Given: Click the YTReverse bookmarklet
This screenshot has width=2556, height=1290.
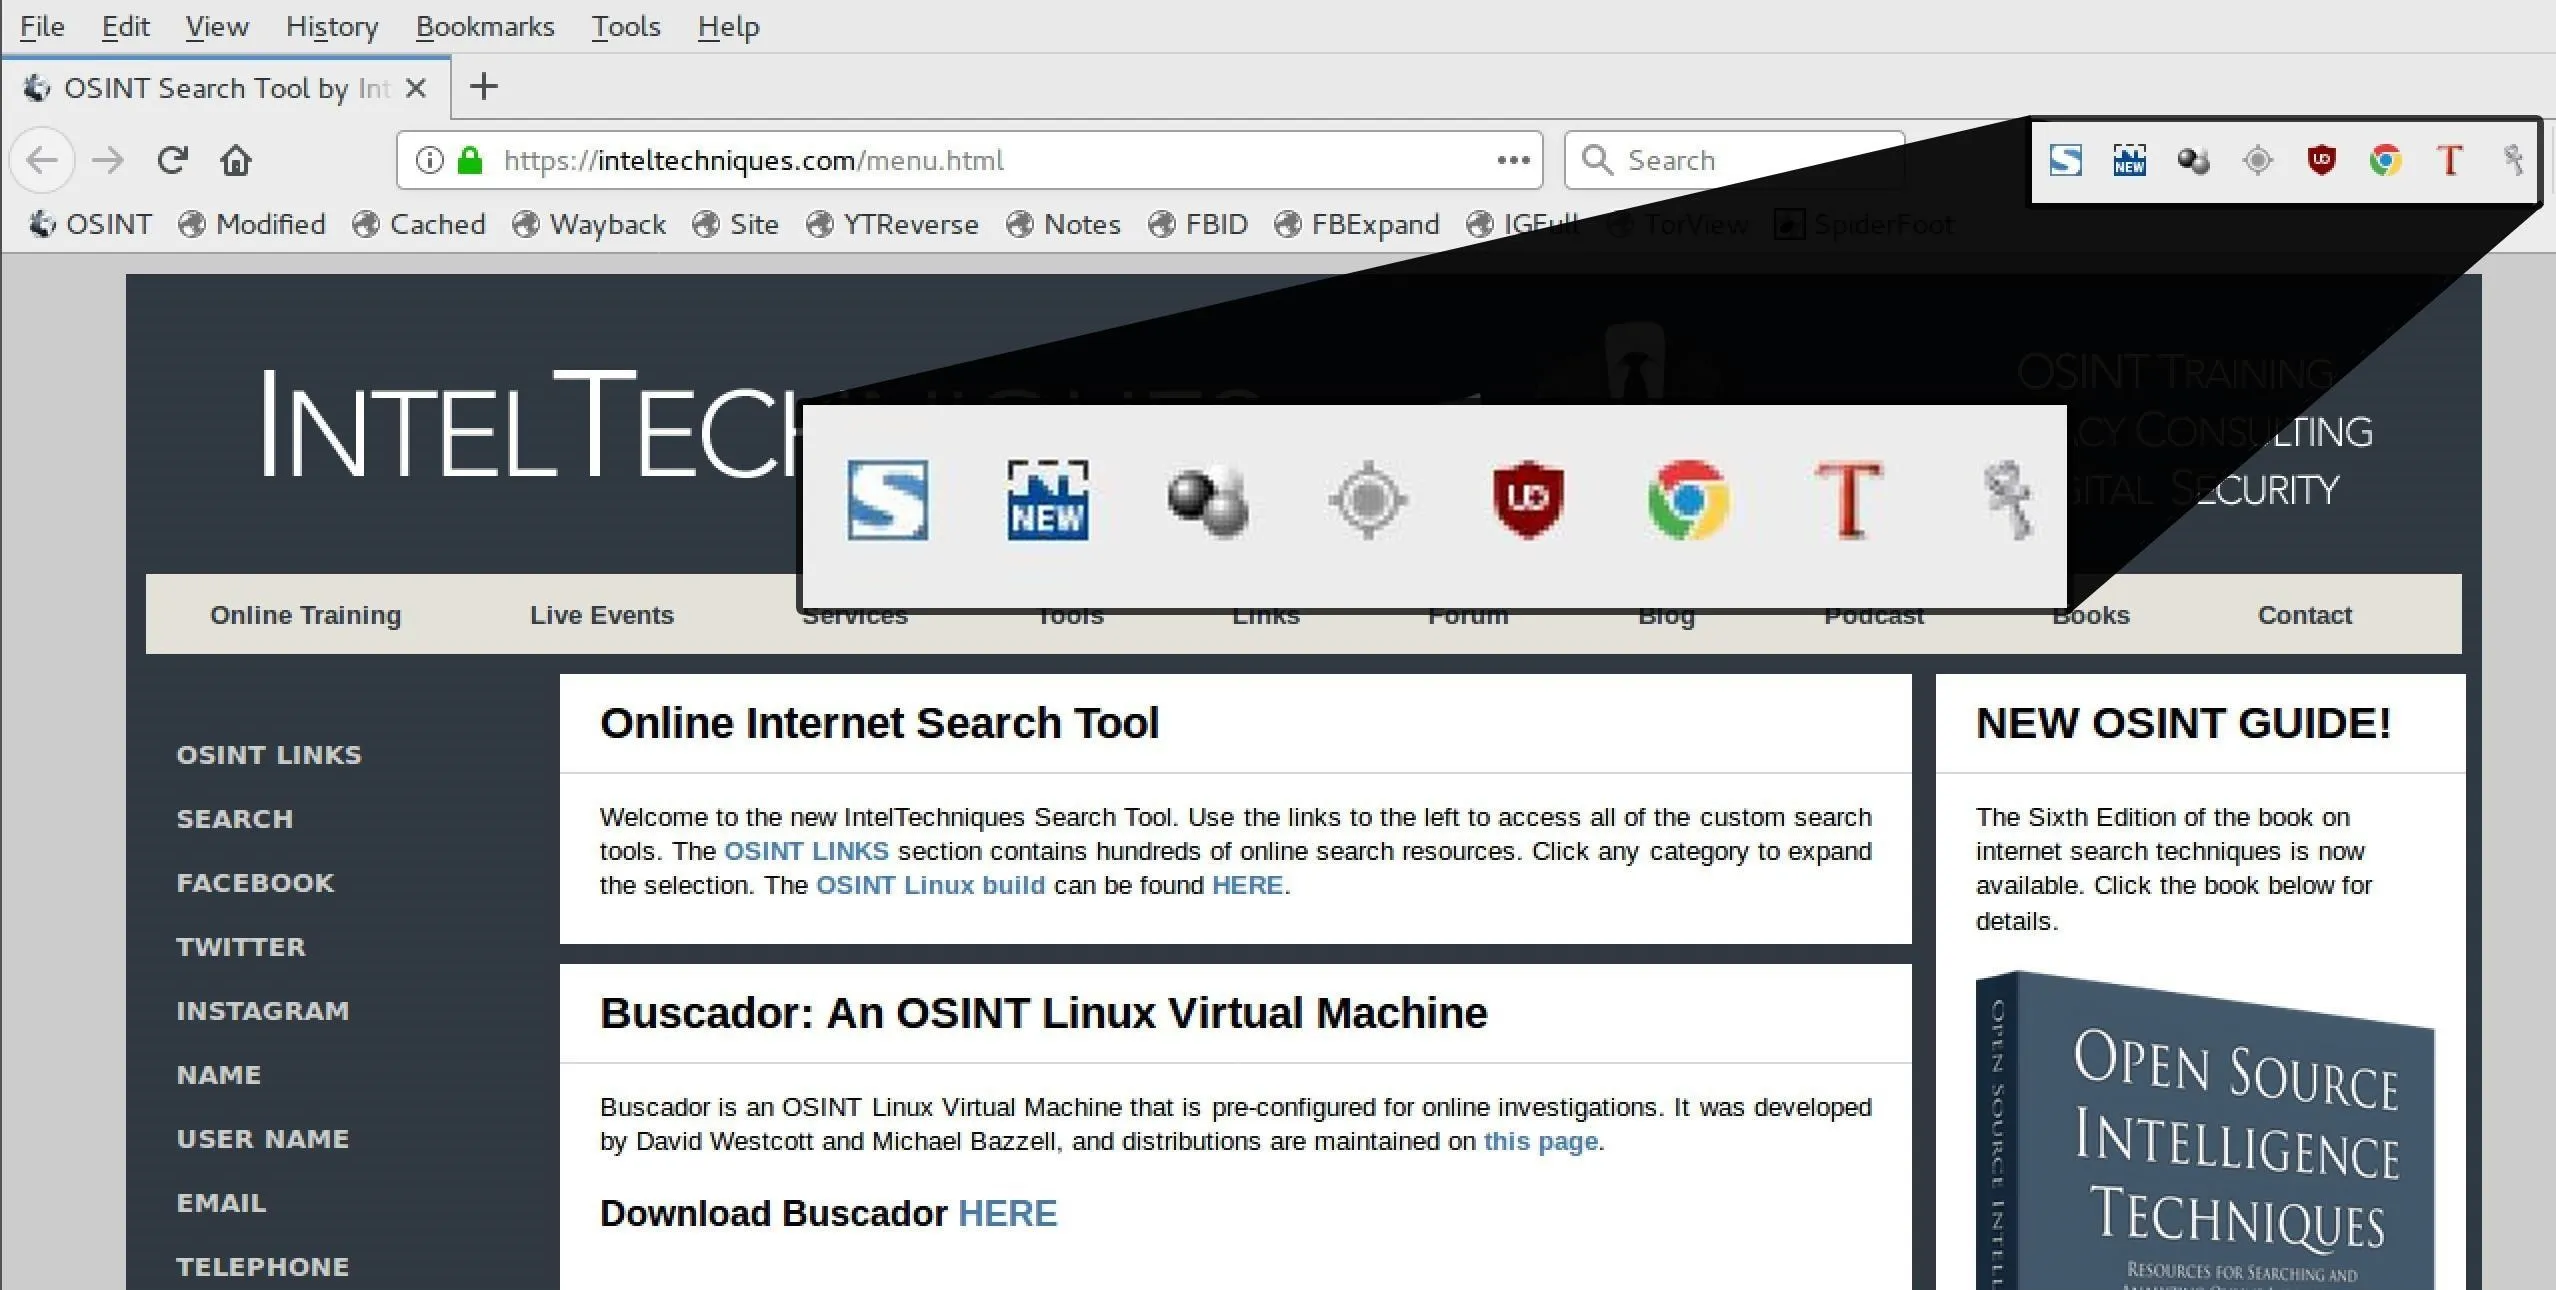Looking at the screenshot, I should 892,224.
